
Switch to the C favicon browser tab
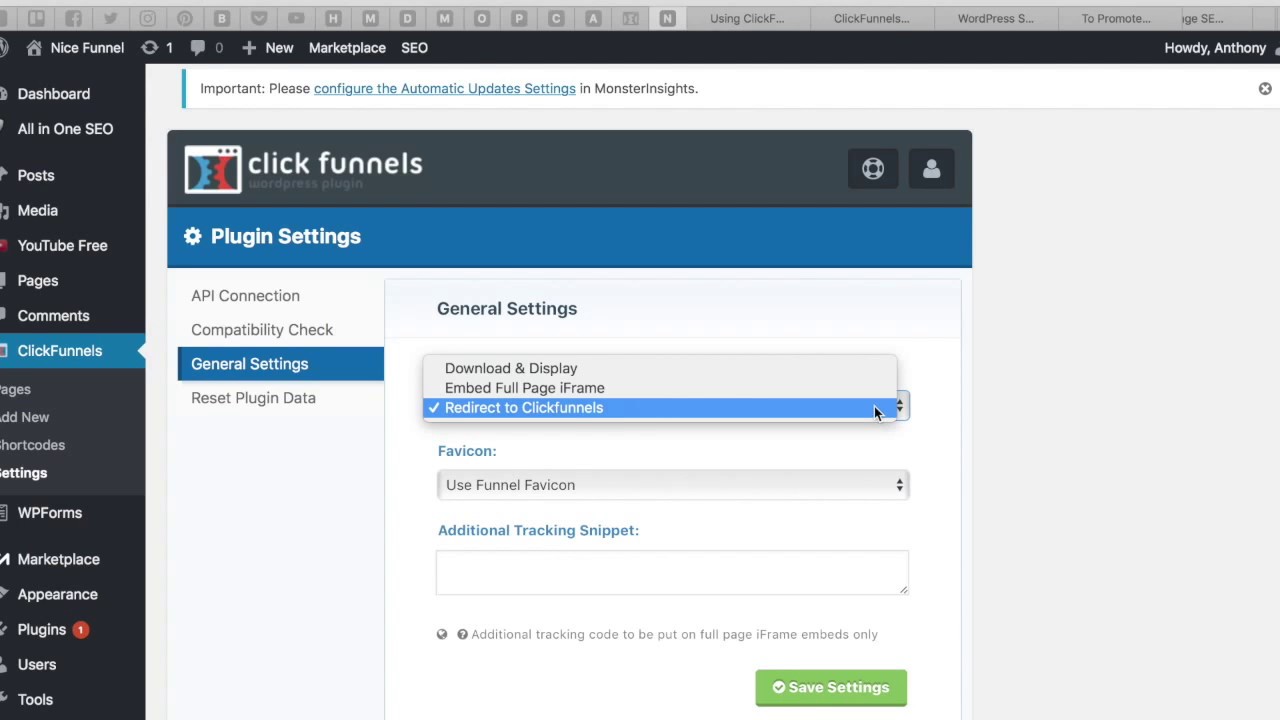(556, 18)
